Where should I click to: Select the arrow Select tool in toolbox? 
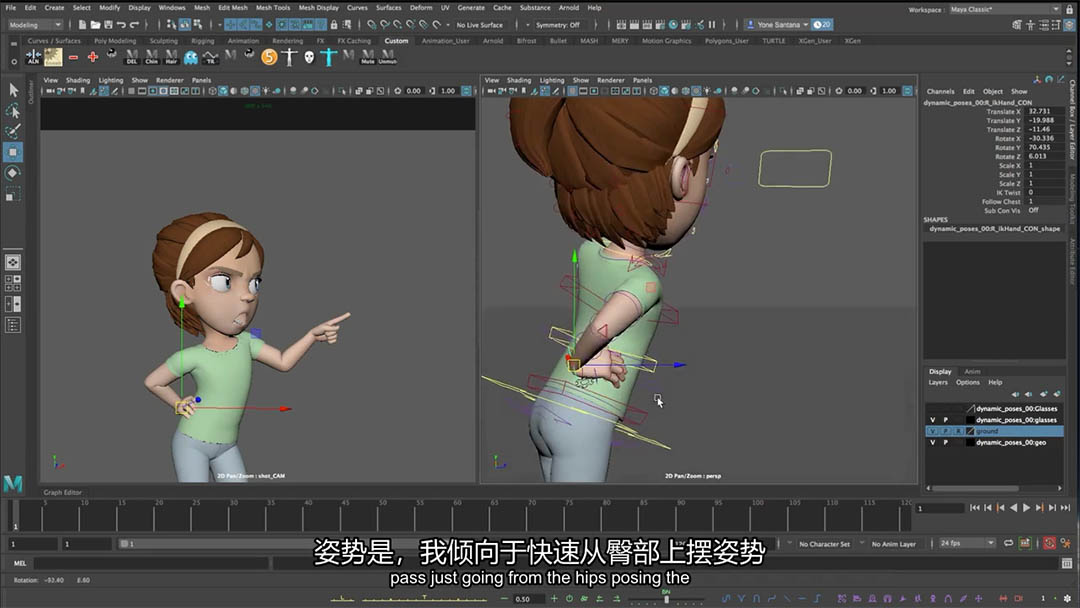point(13,90)
